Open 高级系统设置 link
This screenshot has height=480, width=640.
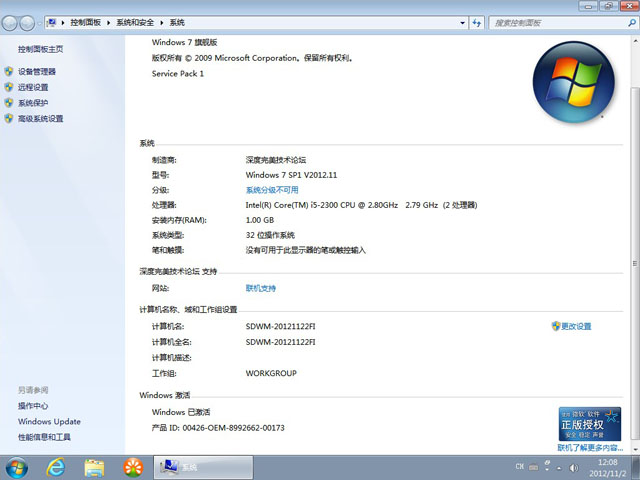40,119
